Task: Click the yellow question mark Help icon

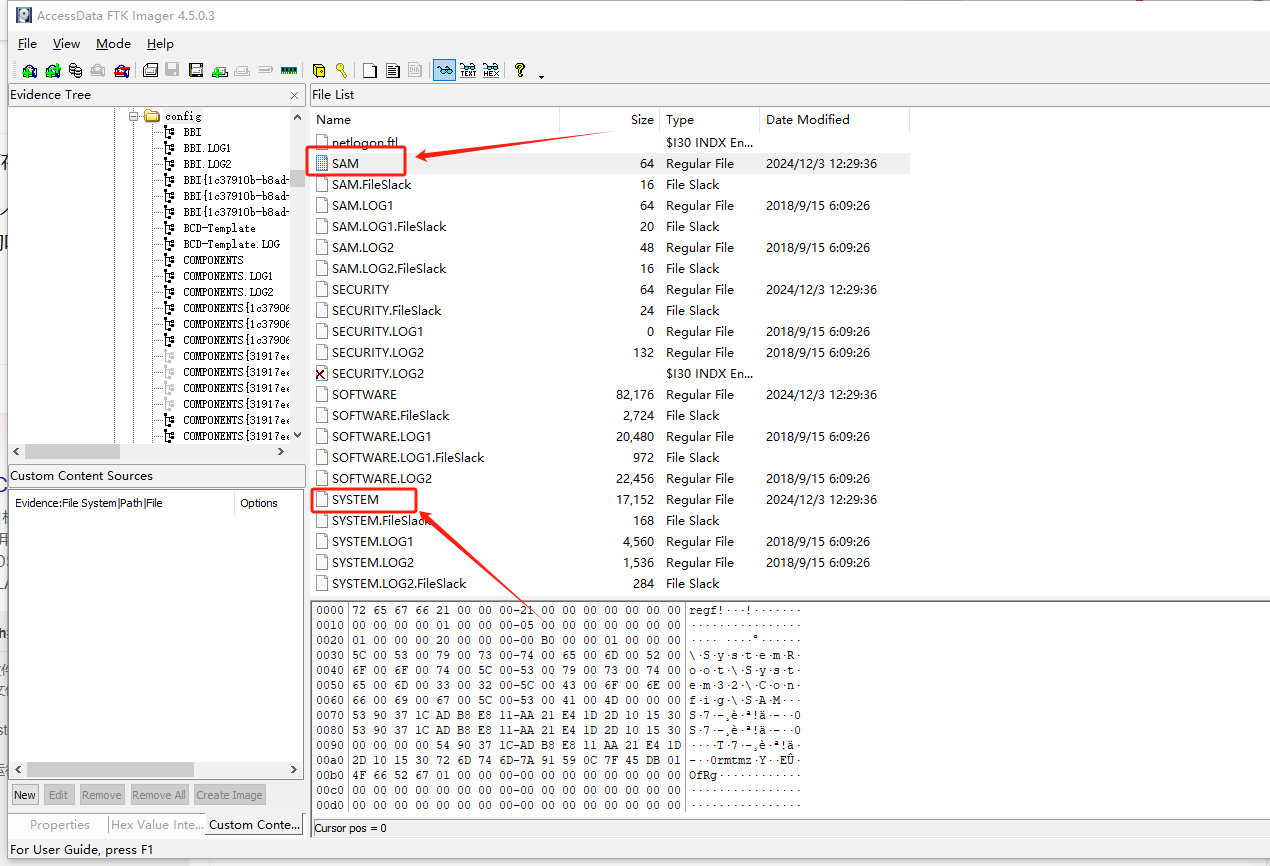Action: (x=520, y=70)
